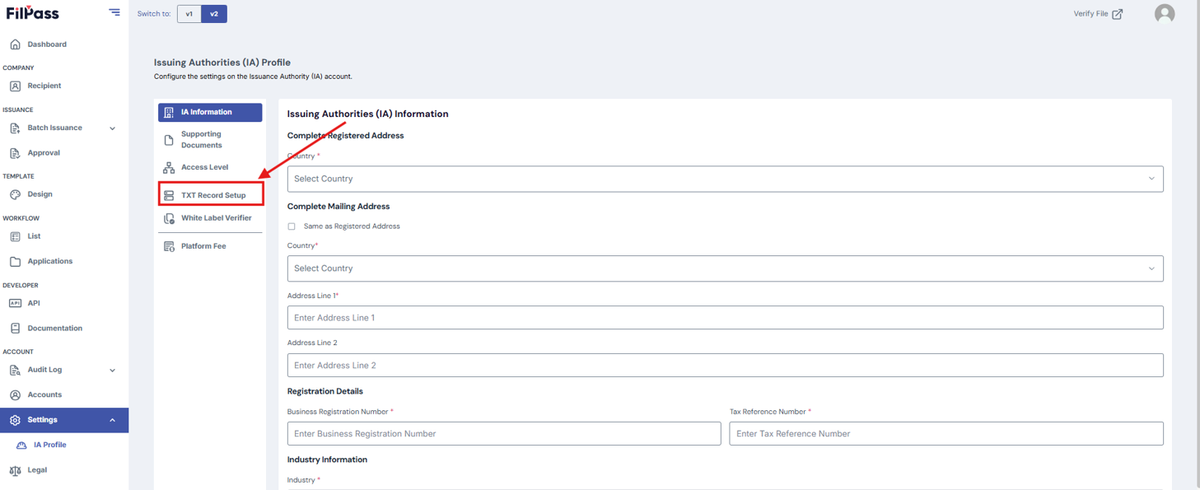Click the Tax Reference Number field
The width and height of the screenshot is (1200, 490).
click(x=946, y=433)
